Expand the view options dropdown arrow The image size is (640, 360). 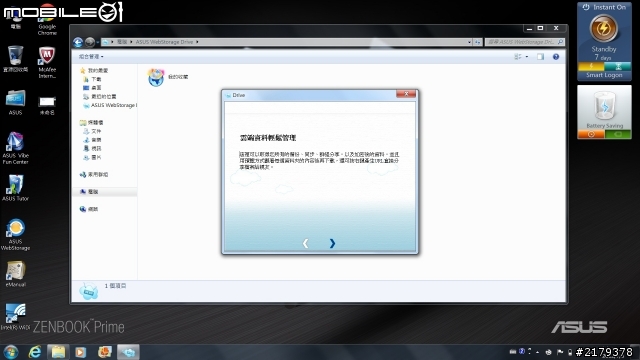(x=527, y=57)
